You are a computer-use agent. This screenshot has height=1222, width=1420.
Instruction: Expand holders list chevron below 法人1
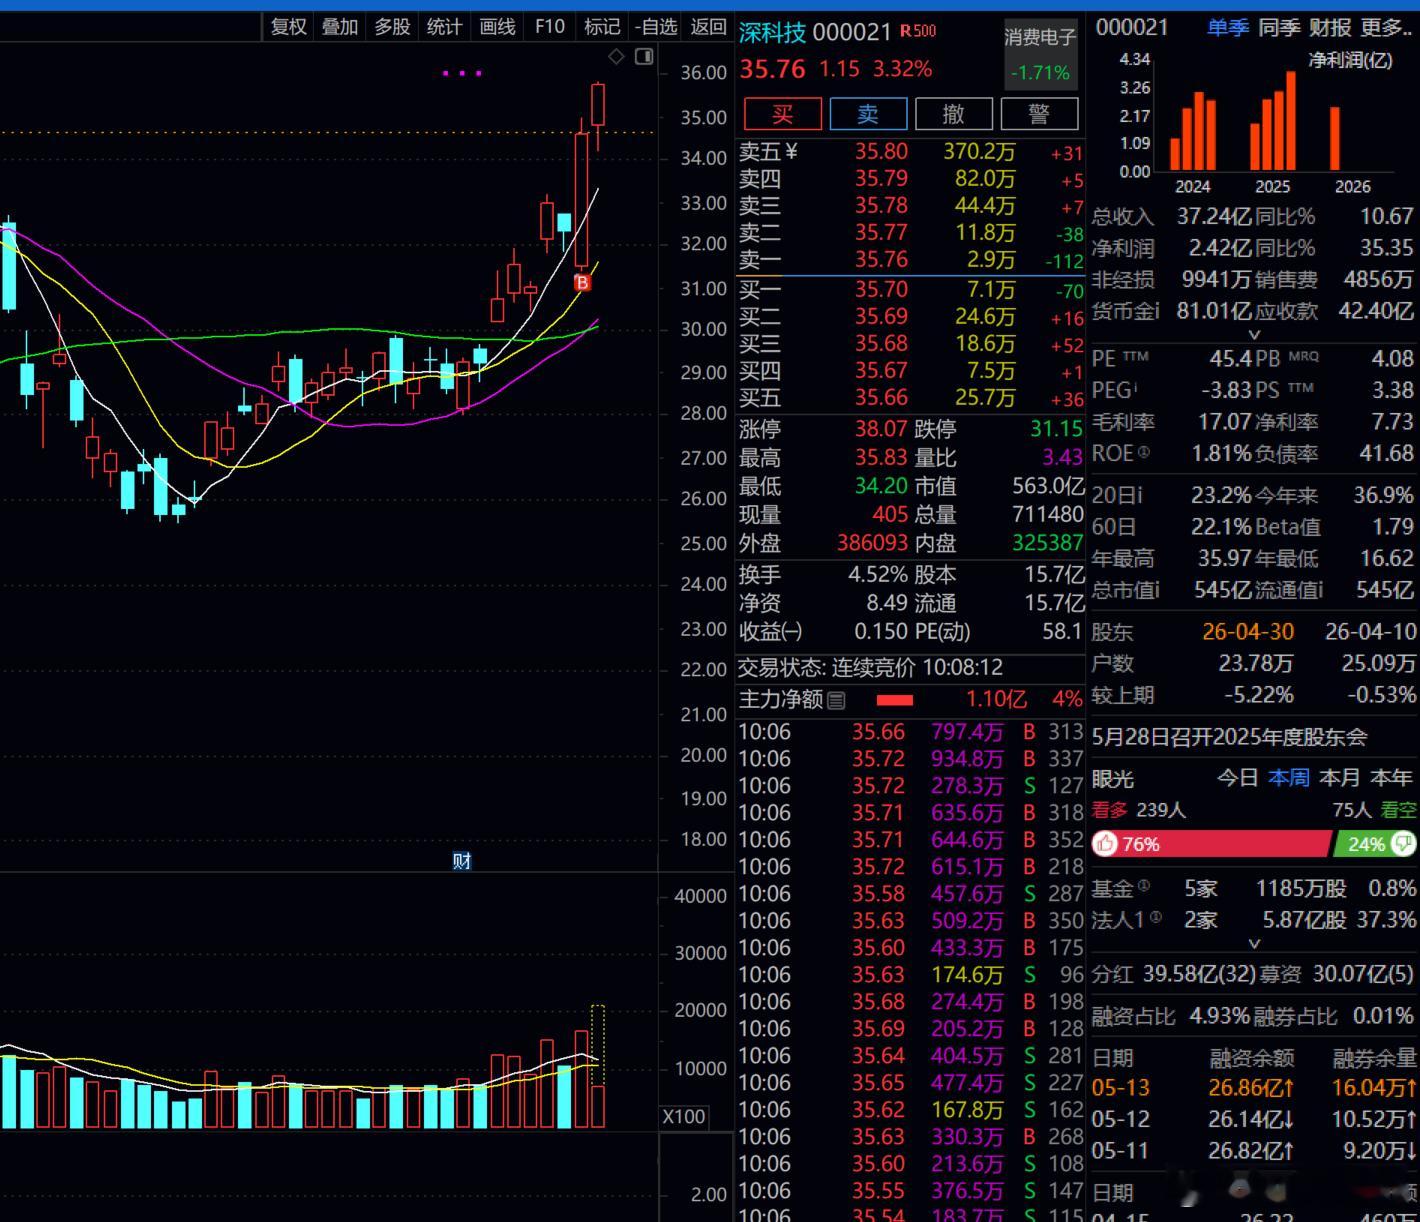[1255, 944]
